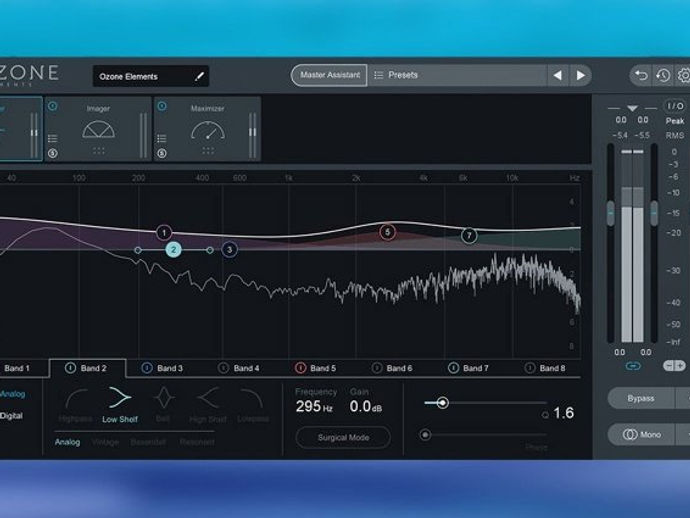
Task: Toggle Band 4 power button
Action: coord(224,368)
